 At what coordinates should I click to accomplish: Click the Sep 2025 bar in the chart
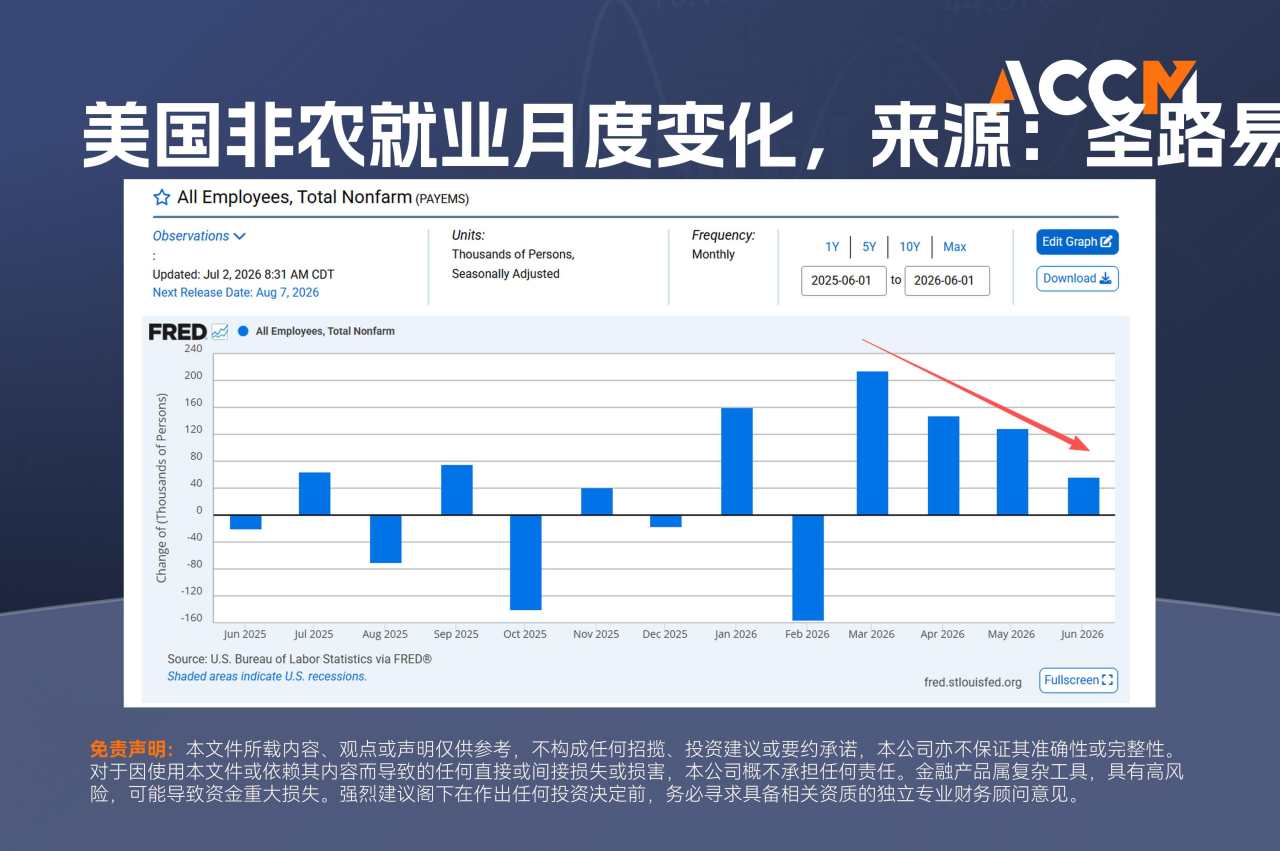pyautogui.click(x=457, y=490)
